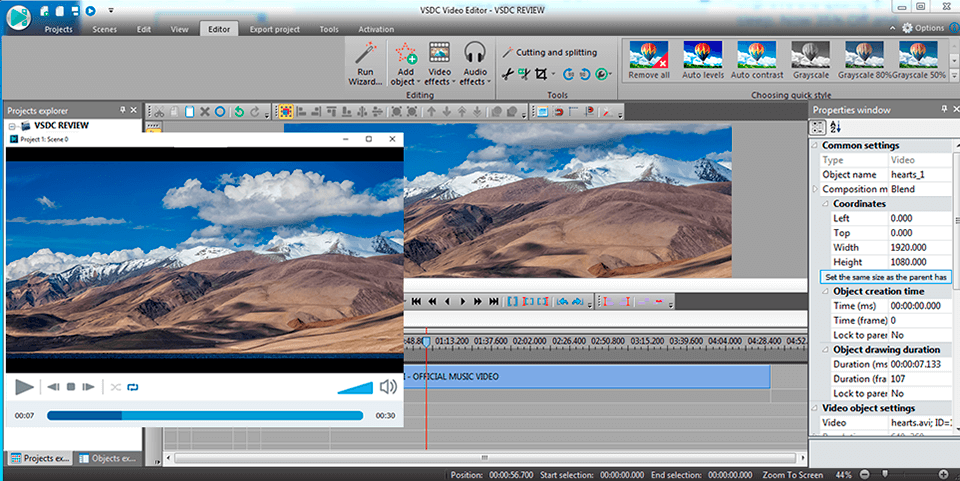Viewport: 960px width, 481px height.
Task: Toggle the highlighted selection mode icon
Action: tap(285, 112)
